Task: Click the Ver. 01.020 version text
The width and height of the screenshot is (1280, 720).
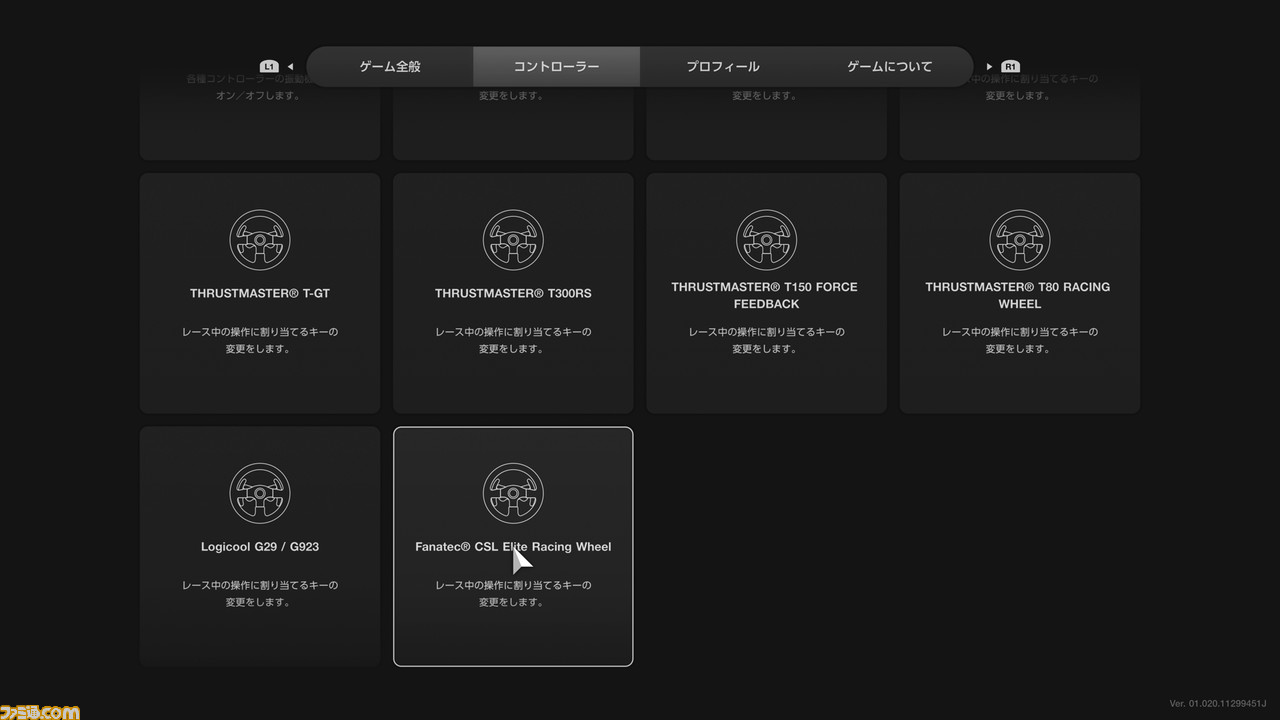Action: click(x=1218, y=704)
